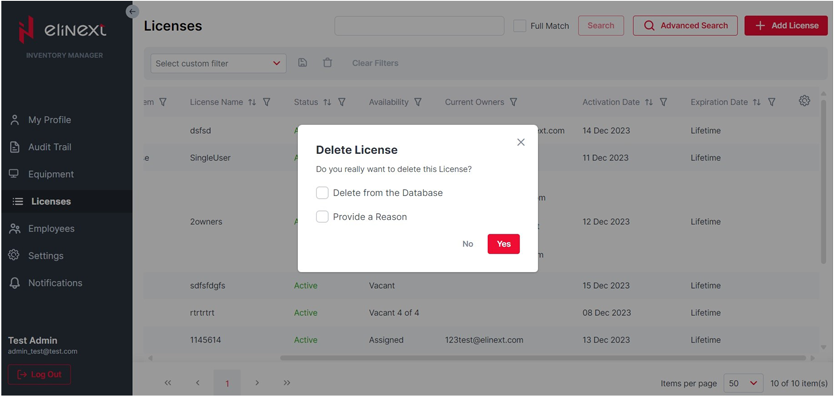Go to the last page
The height and width of the screenshot is (396, 834).
pyautogui.click(x=287, y=383)
